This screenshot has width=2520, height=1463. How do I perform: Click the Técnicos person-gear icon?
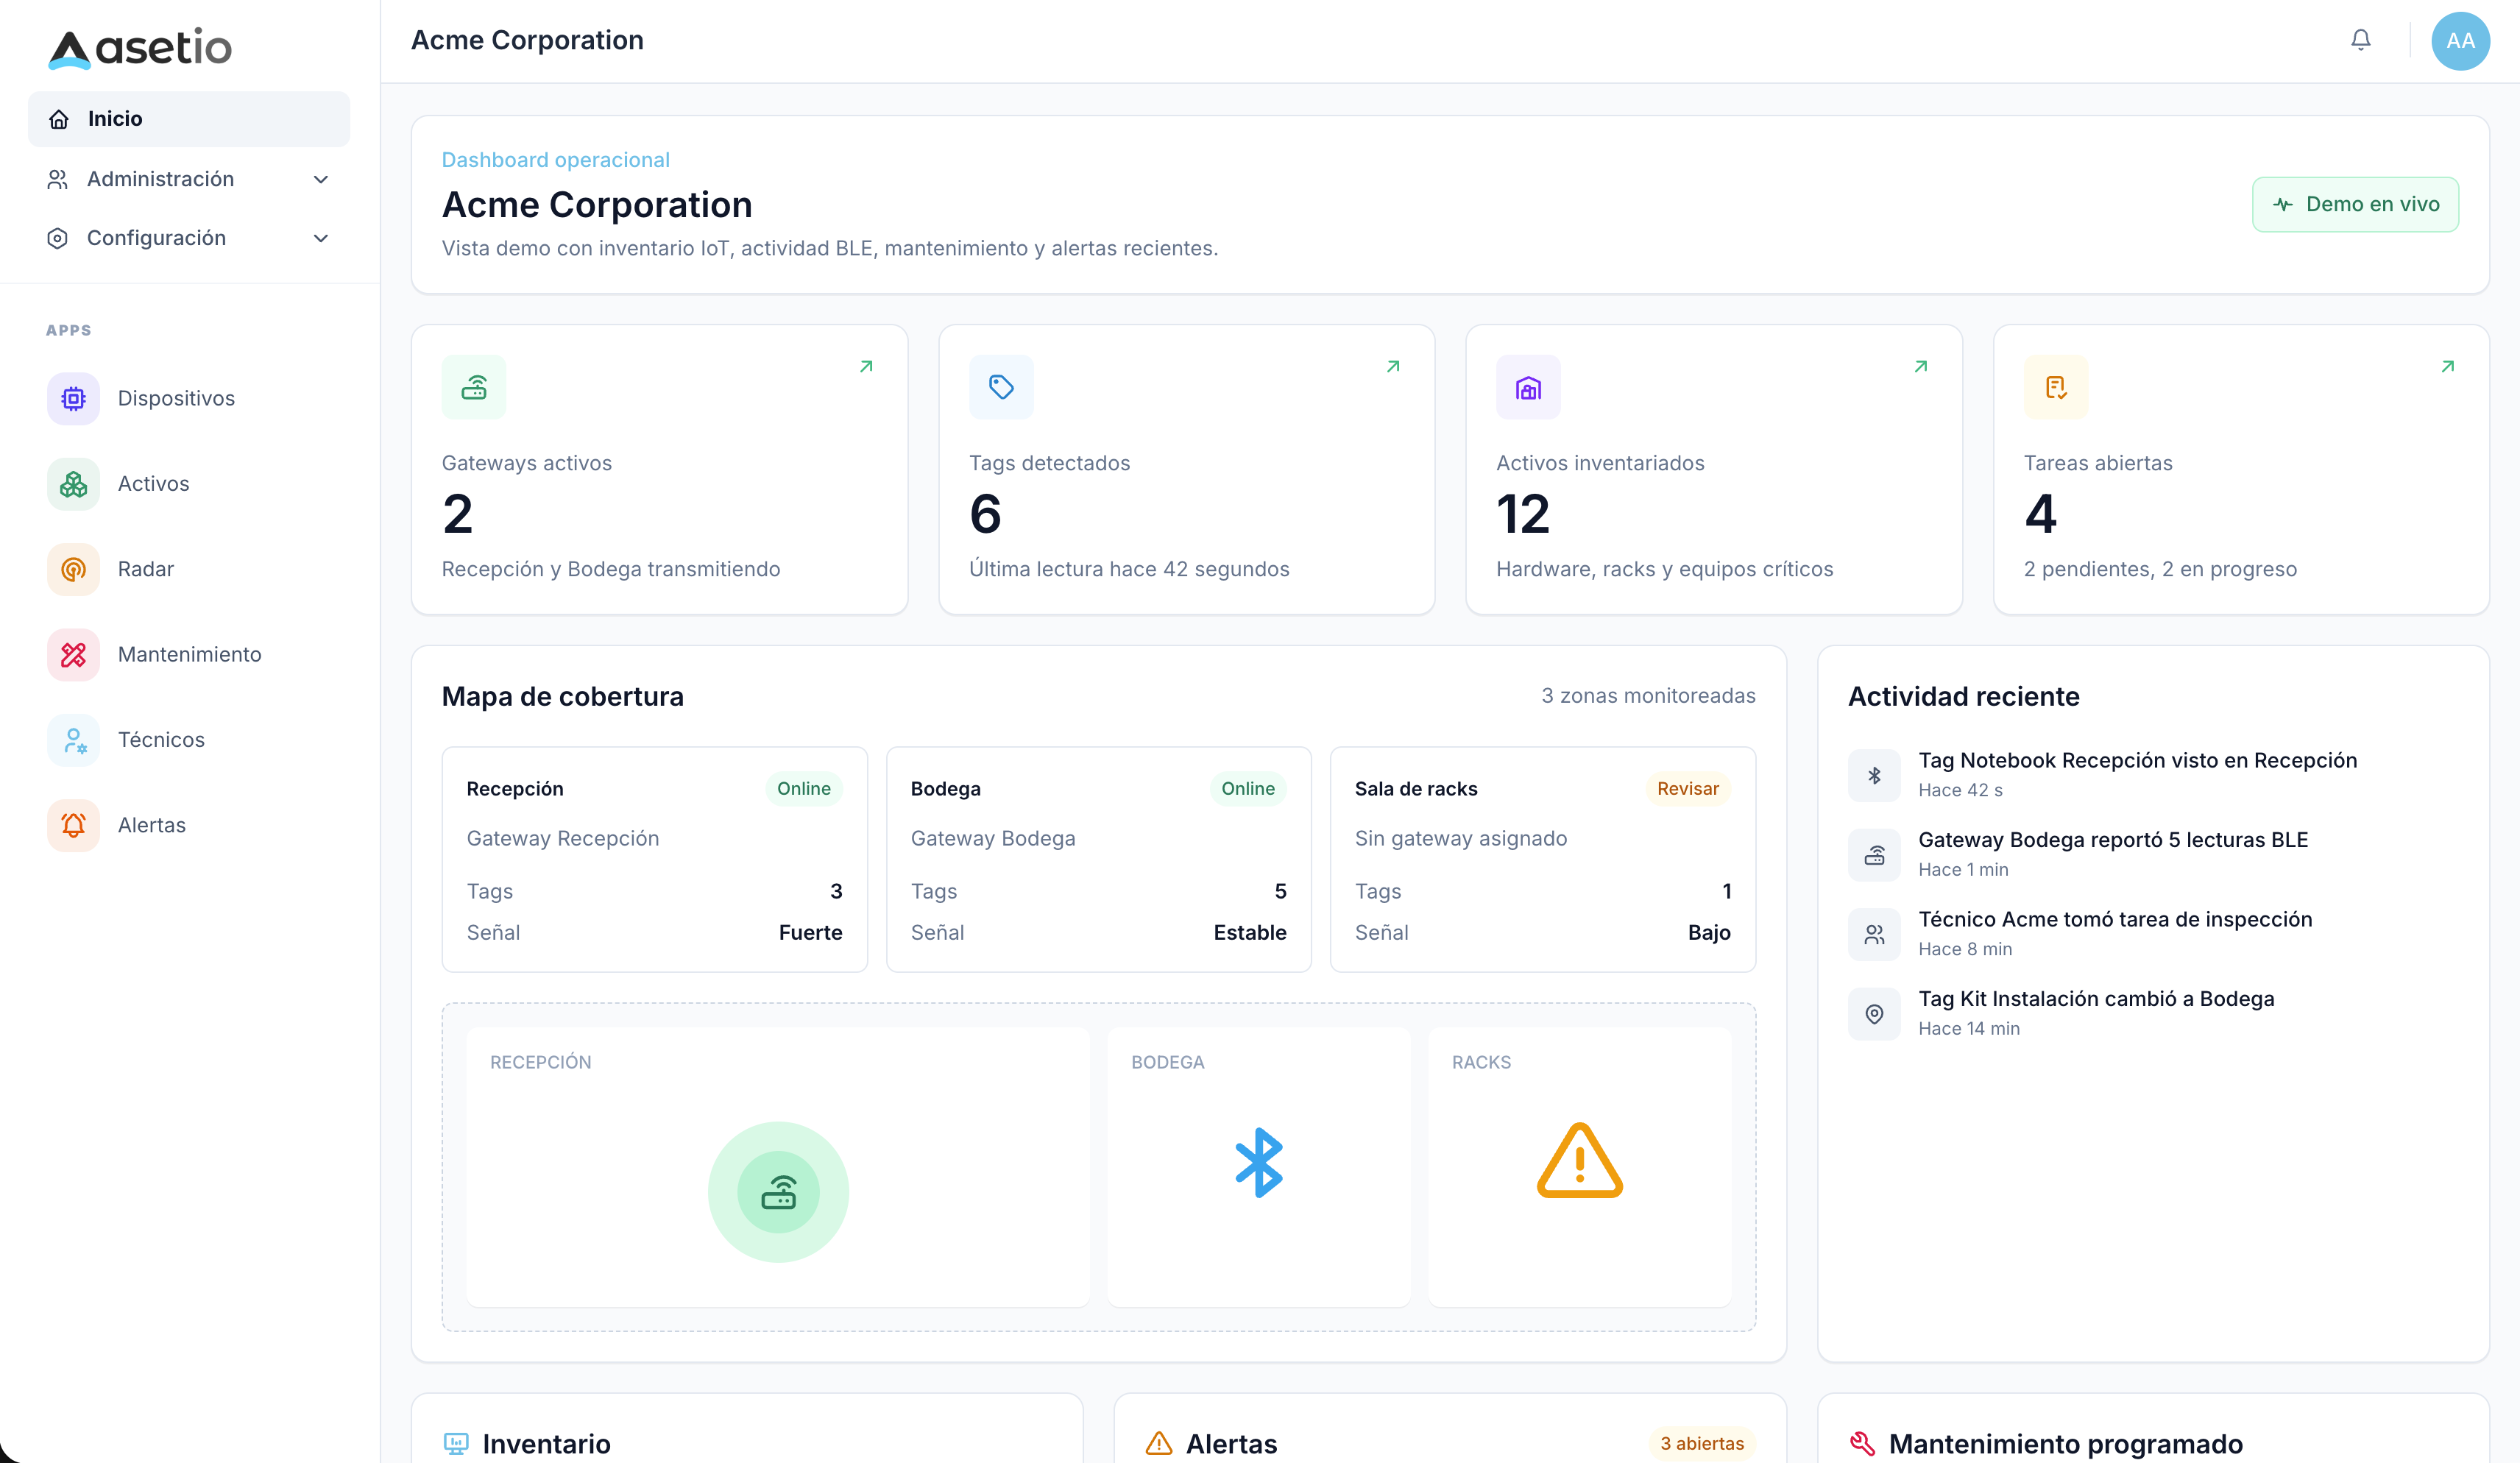(73, 740)
